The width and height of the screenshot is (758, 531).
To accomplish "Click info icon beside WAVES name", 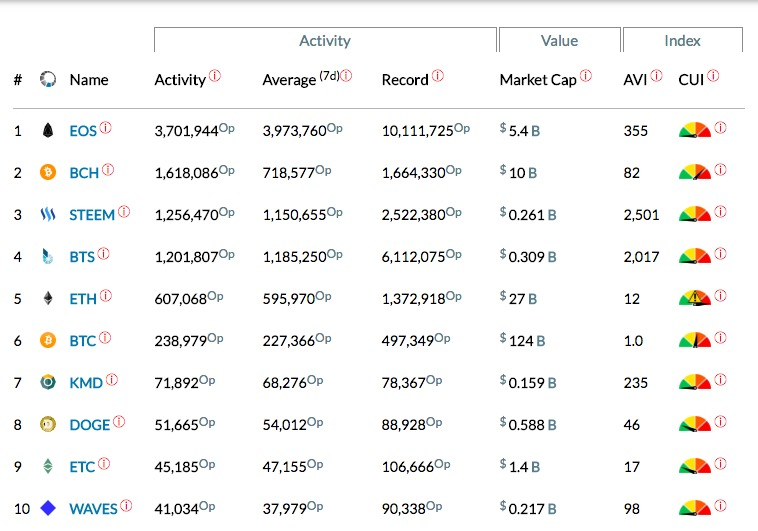I will tap(126, 506).
